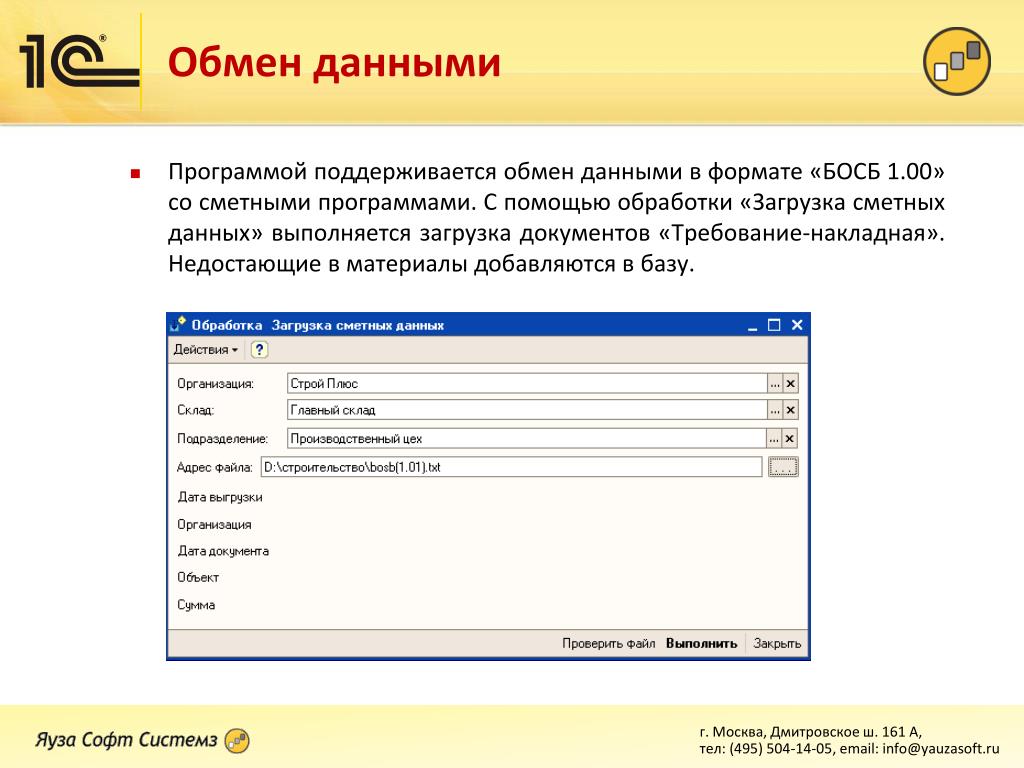Click the Организация input field with Строй Плюс
This screenshot has height=768, width=1024.
(527, 383)
